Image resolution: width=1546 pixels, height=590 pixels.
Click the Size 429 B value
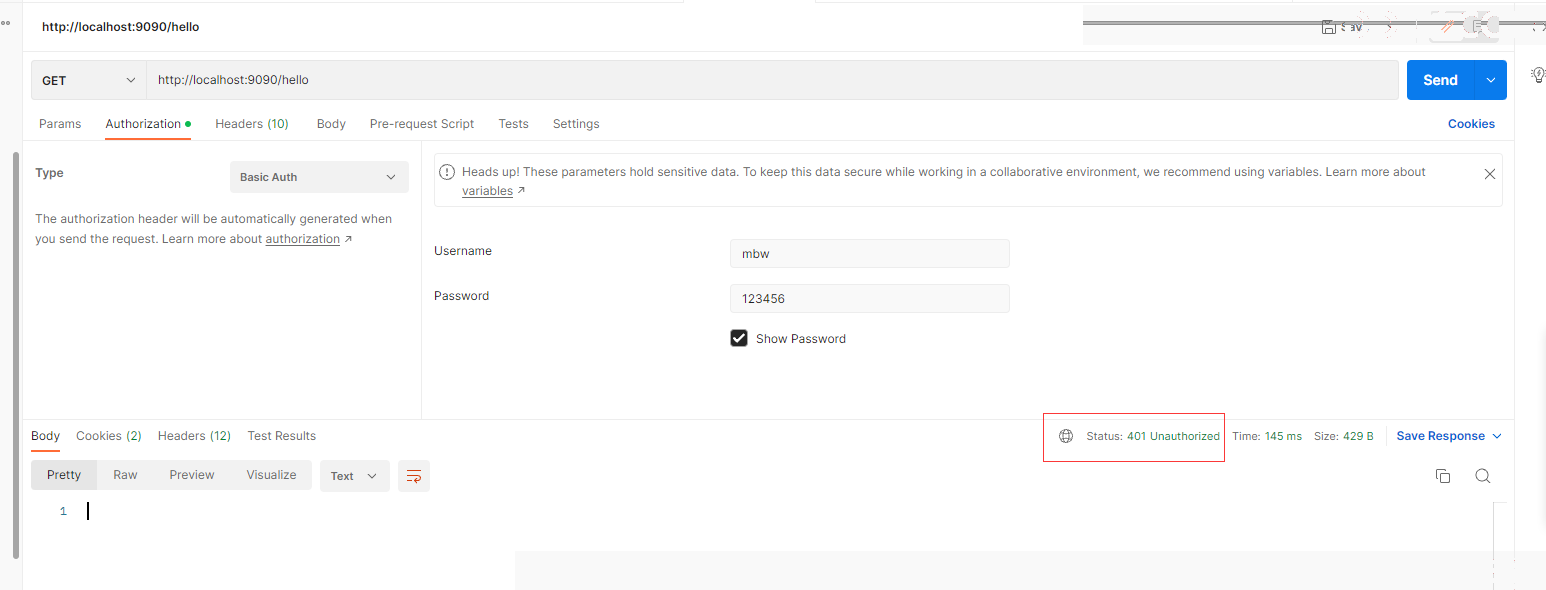[x=1357, y=436]
